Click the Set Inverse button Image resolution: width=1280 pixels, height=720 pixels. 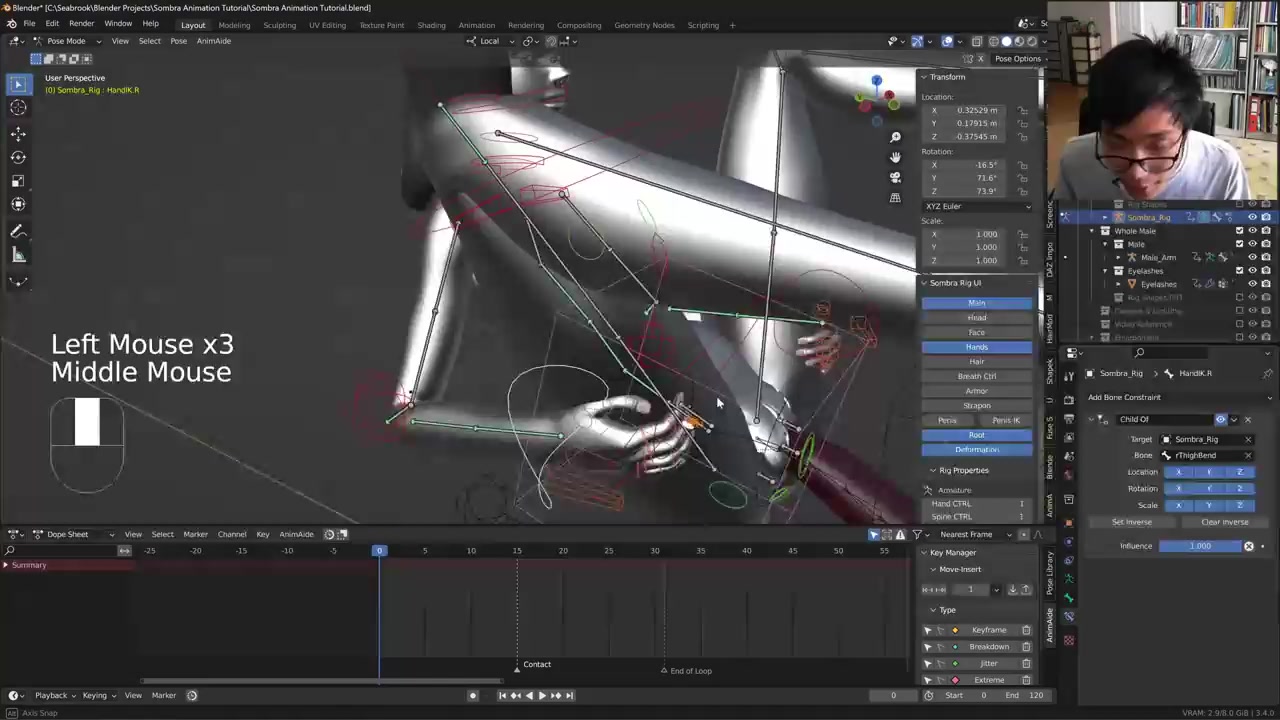coord(1132,522)
